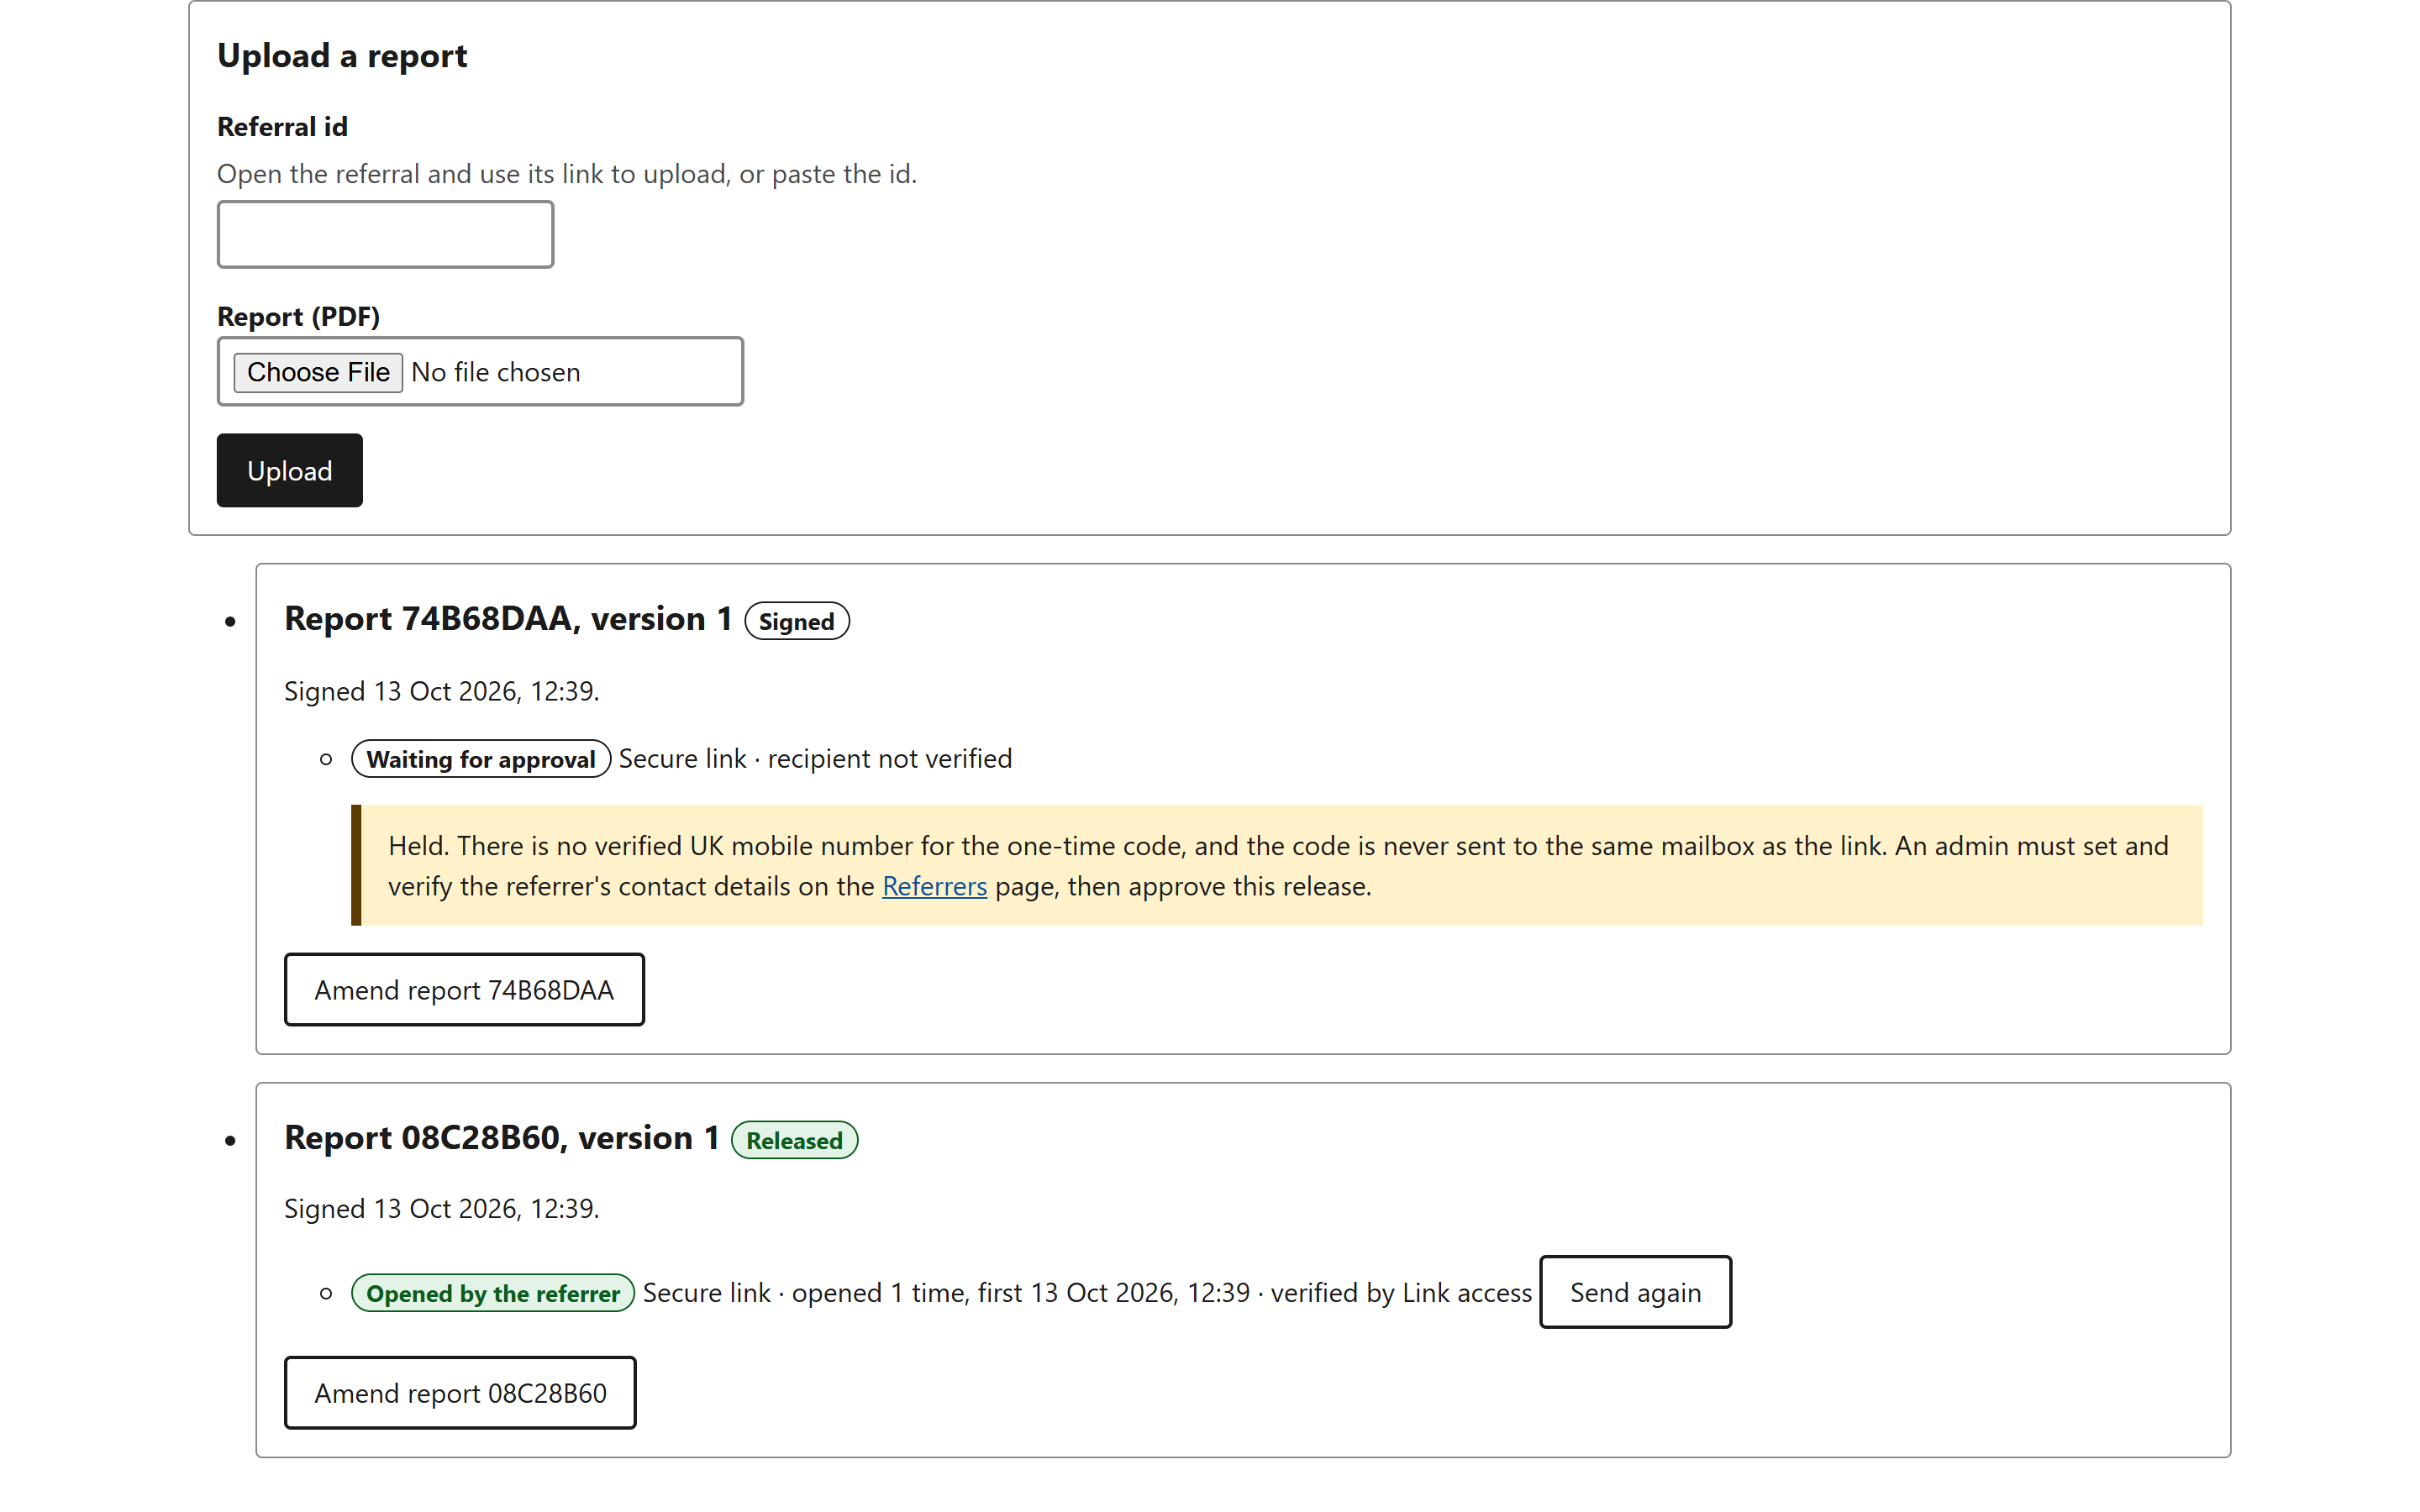Click the No file chosen text
The image size is (2420, 1512).
[495, 372]
